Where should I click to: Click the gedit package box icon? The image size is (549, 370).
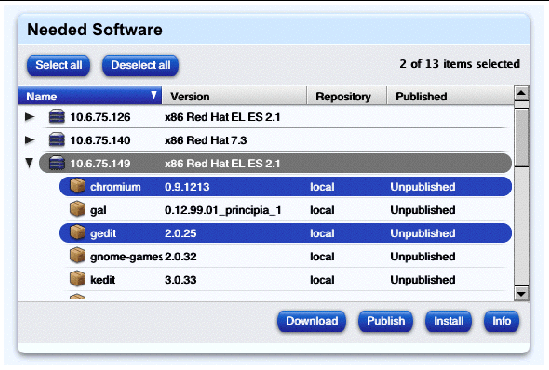77,232
